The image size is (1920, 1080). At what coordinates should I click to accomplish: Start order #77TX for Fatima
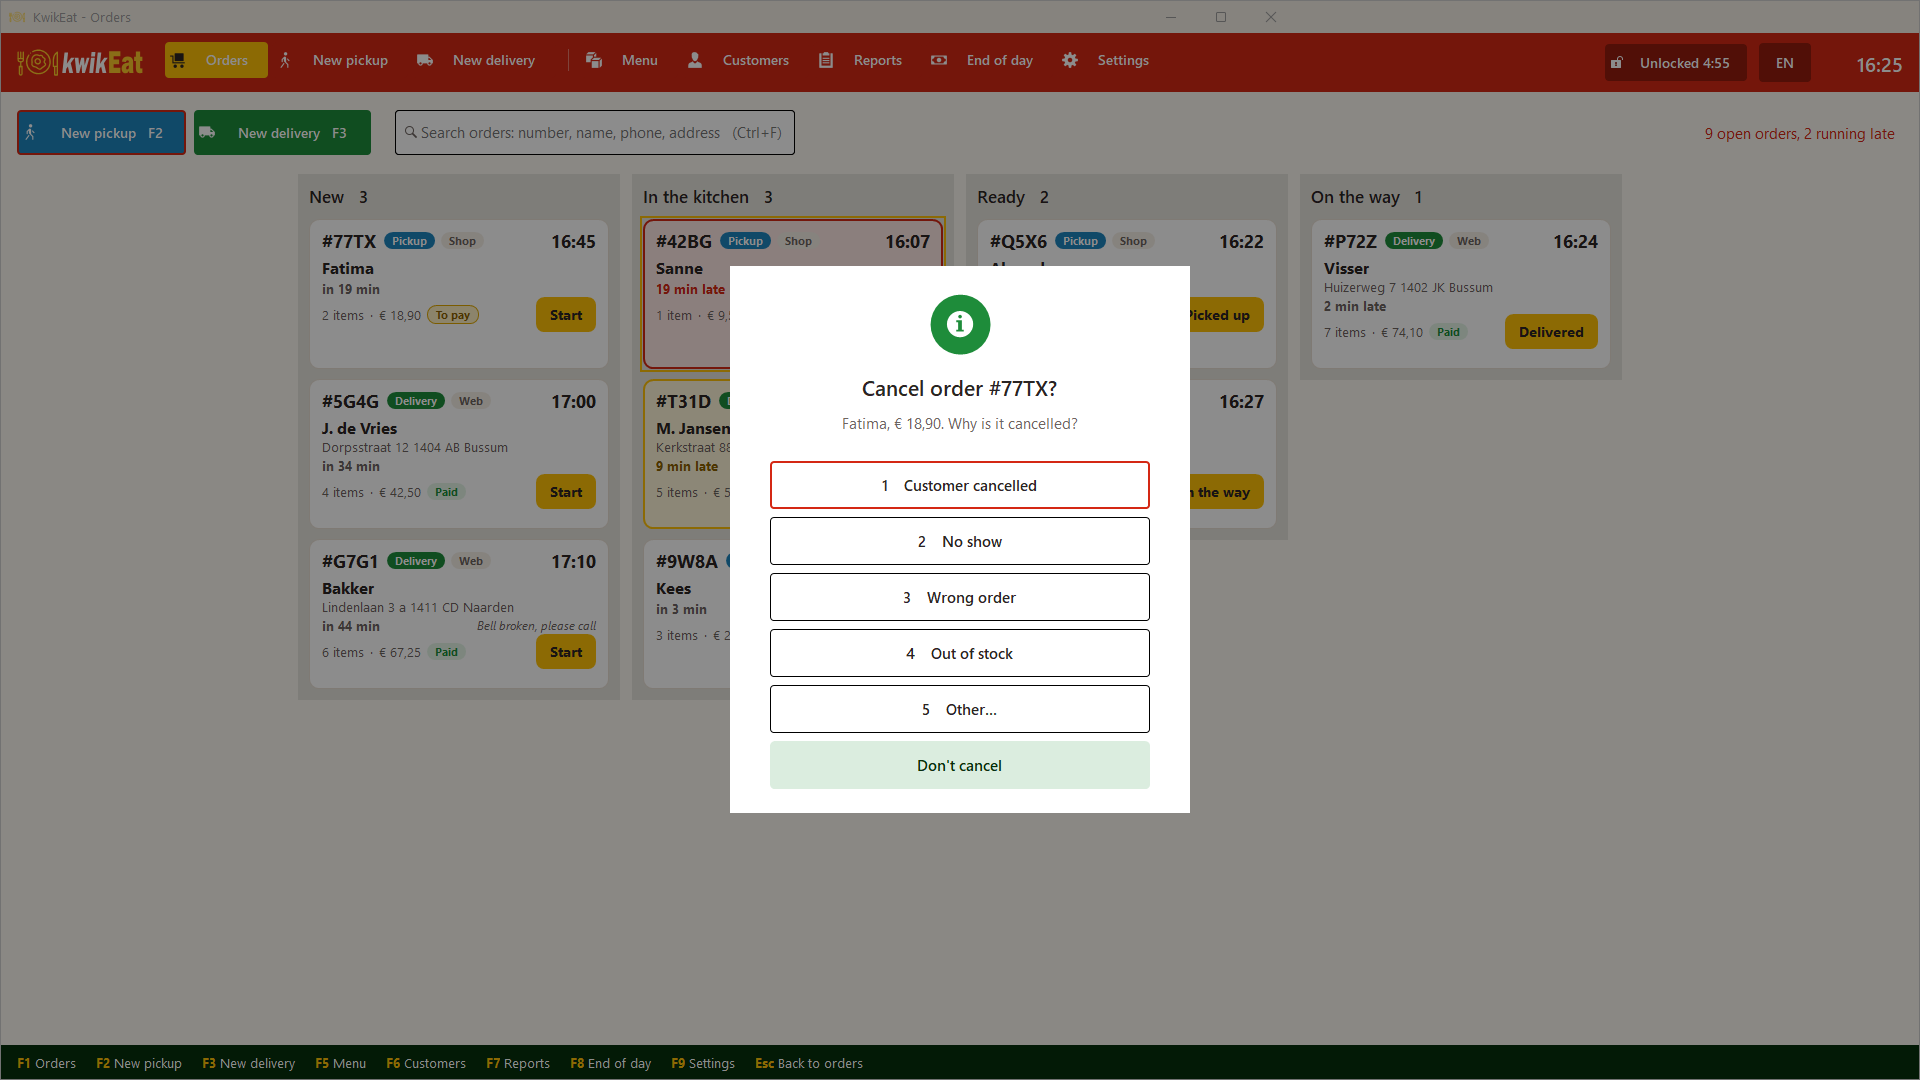tap(566, 315)
